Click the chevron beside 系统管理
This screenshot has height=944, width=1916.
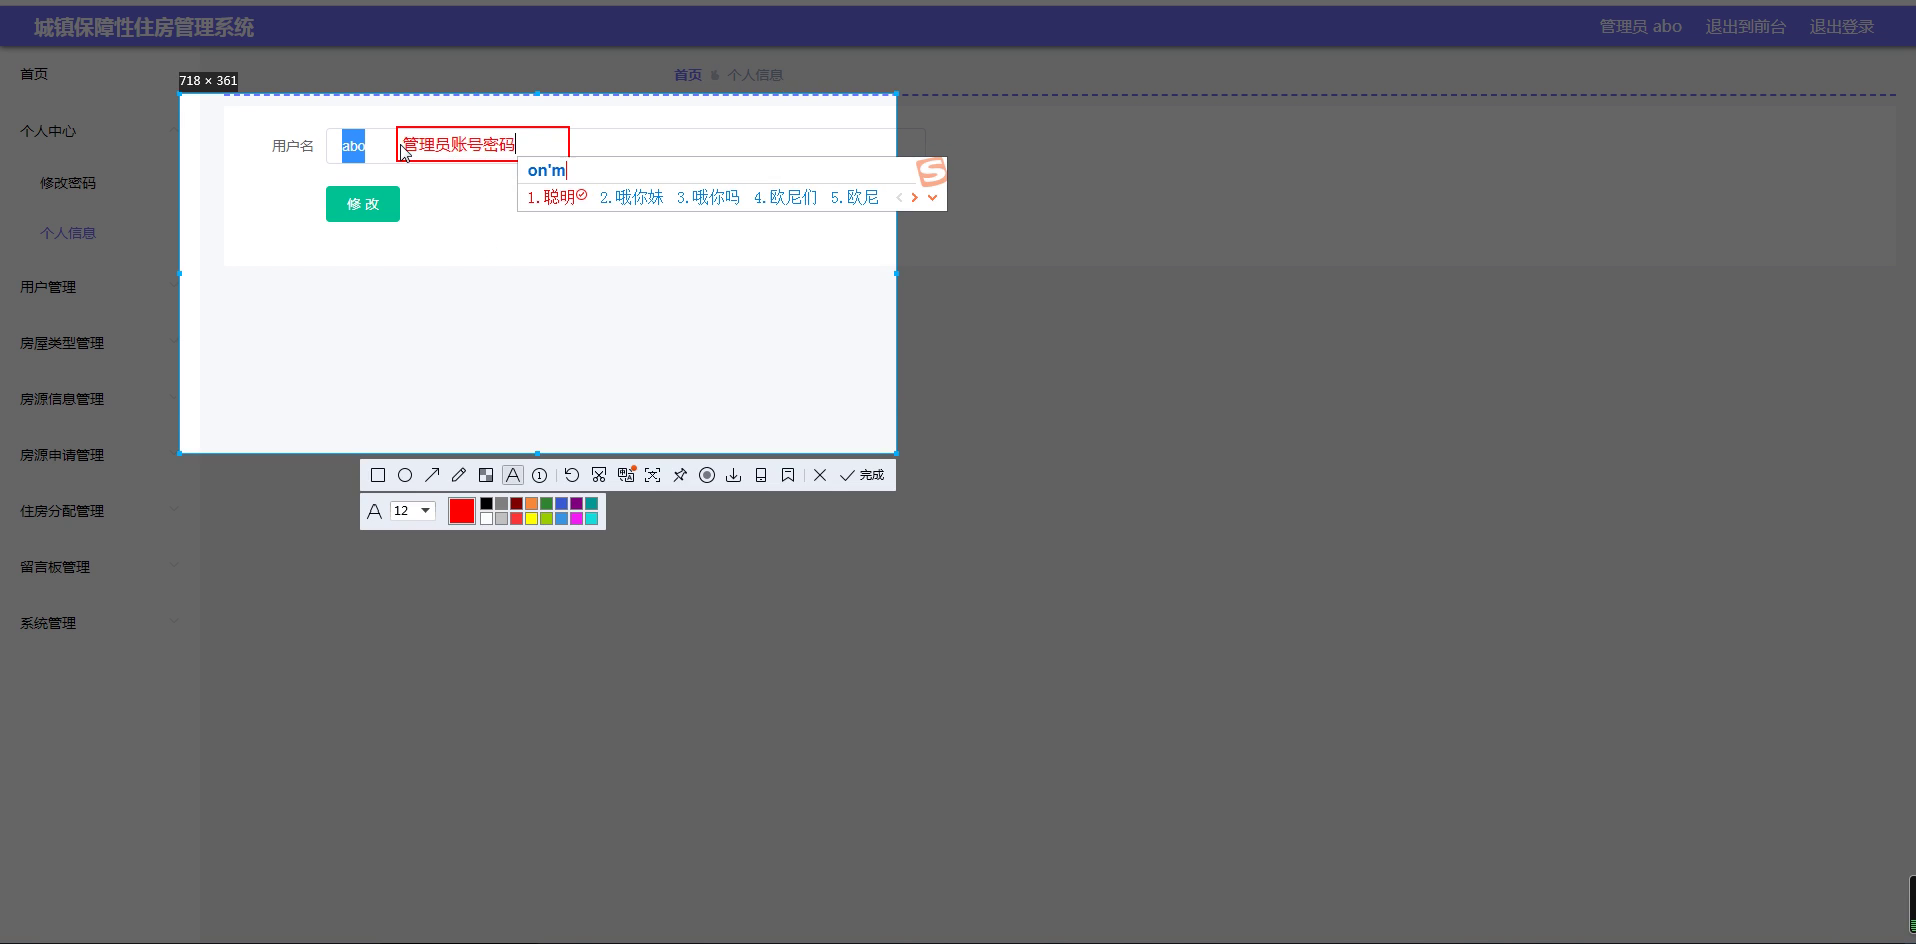pyautogui.click(x=174, y=621)
